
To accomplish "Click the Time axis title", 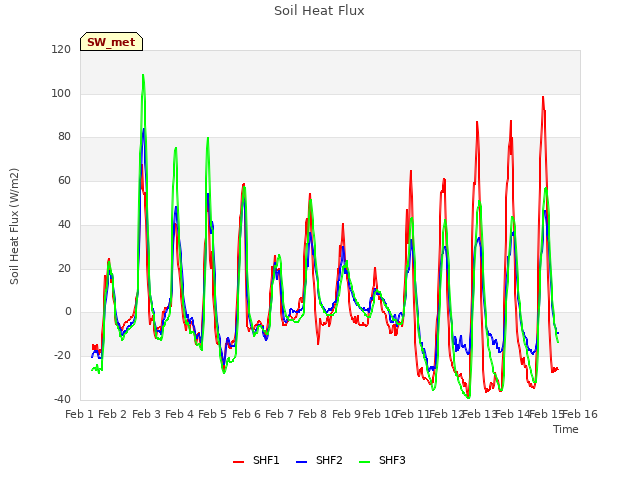I will 566,429.
